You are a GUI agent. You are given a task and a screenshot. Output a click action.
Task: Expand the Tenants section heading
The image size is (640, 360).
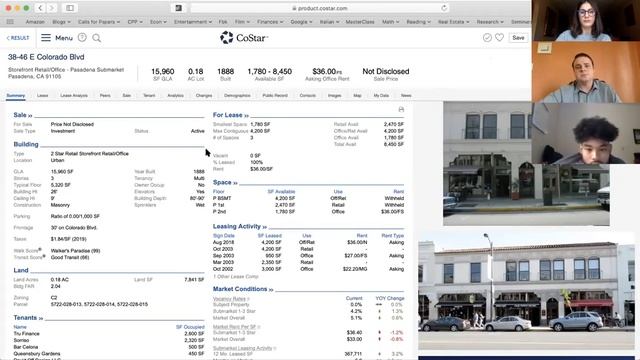click(28, 317)
